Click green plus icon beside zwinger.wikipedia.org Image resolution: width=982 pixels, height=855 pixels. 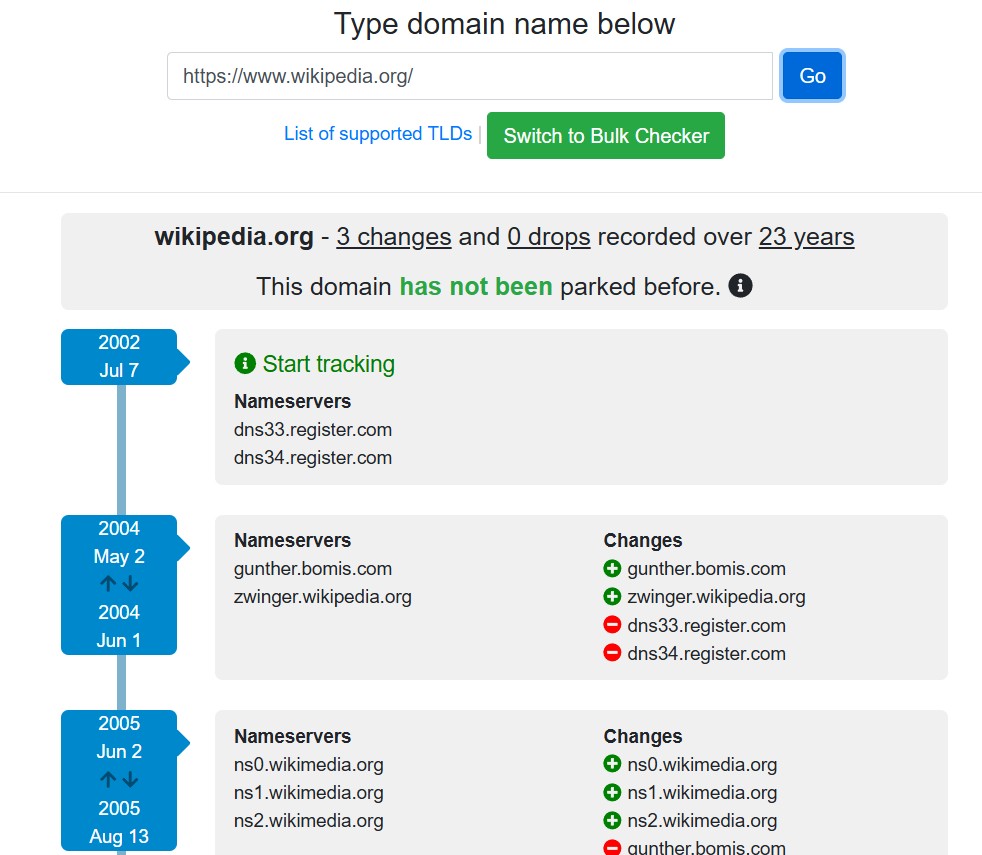tap(612, 596)
